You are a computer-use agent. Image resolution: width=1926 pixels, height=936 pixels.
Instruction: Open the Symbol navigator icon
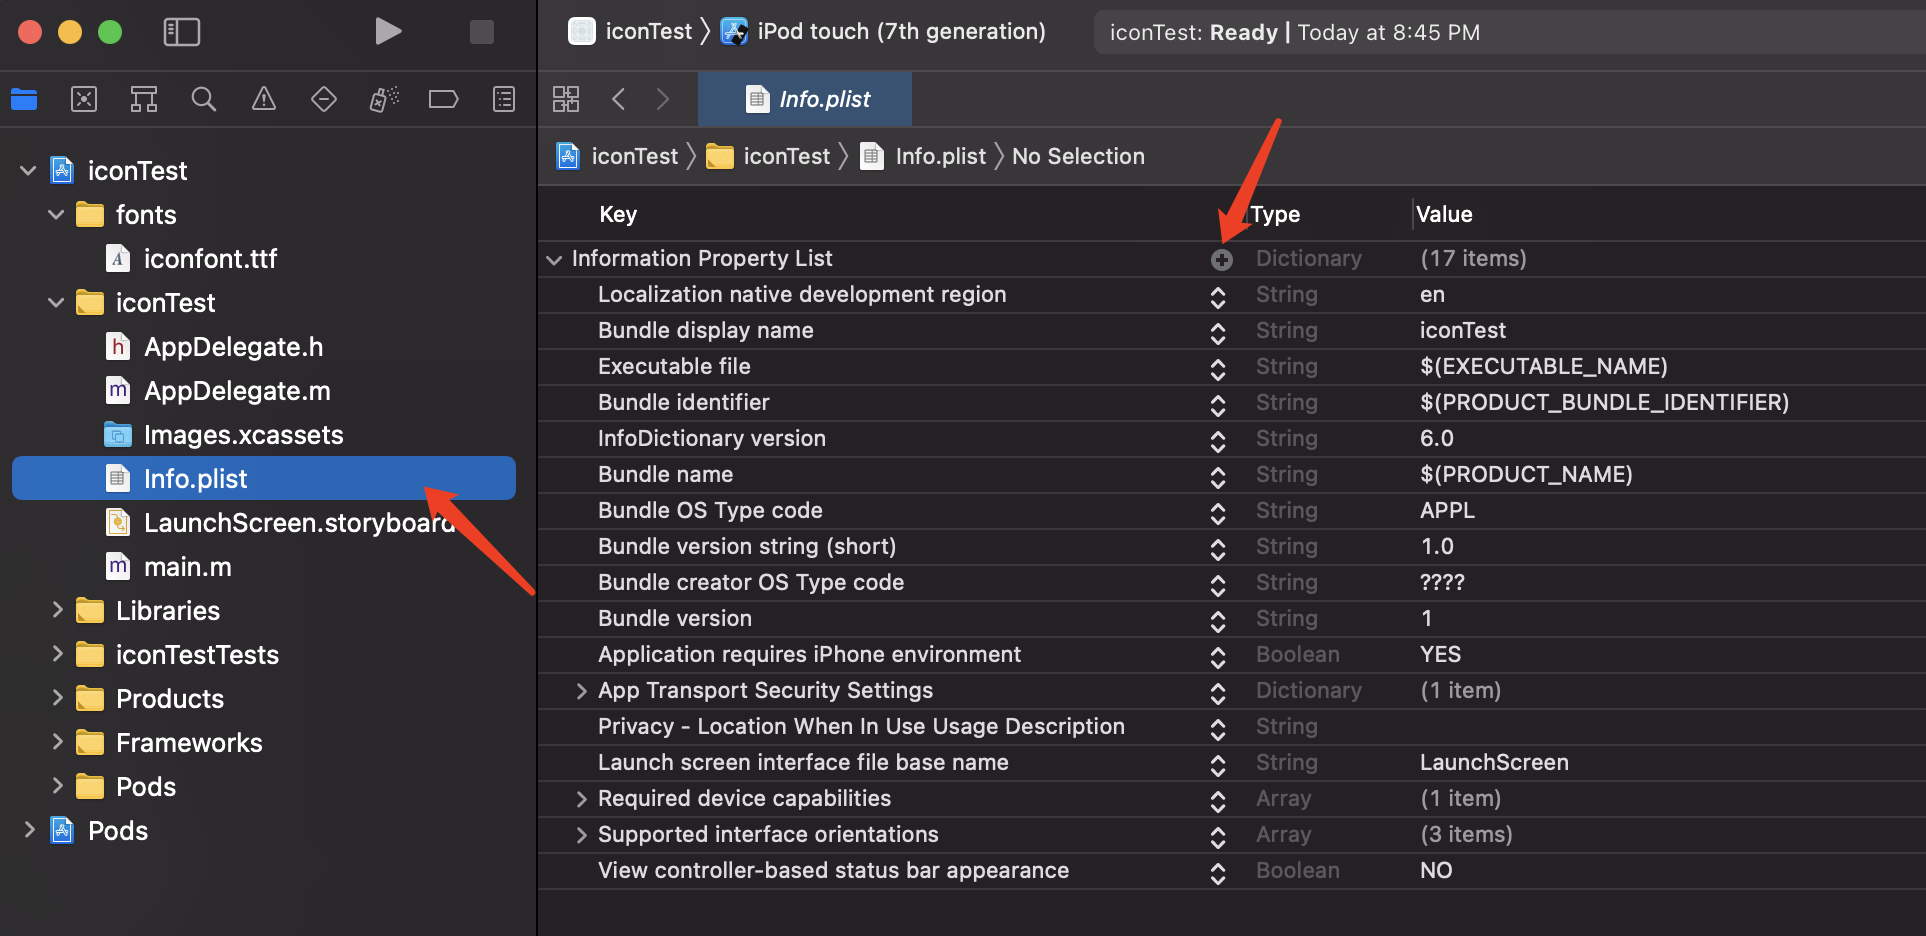143,99
